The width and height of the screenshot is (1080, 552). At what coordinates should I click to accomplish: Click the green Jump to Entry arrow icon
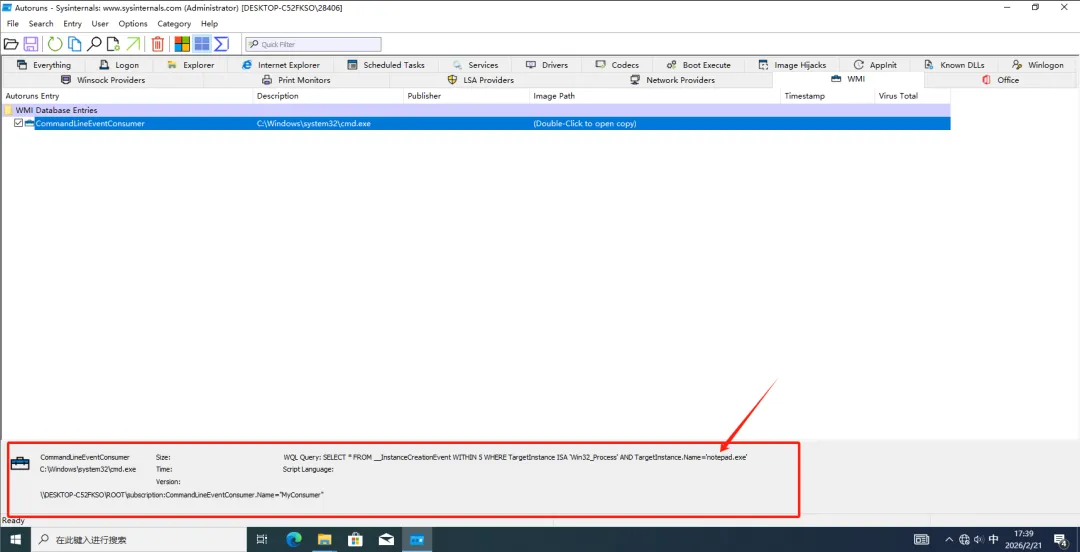[133, 44]
